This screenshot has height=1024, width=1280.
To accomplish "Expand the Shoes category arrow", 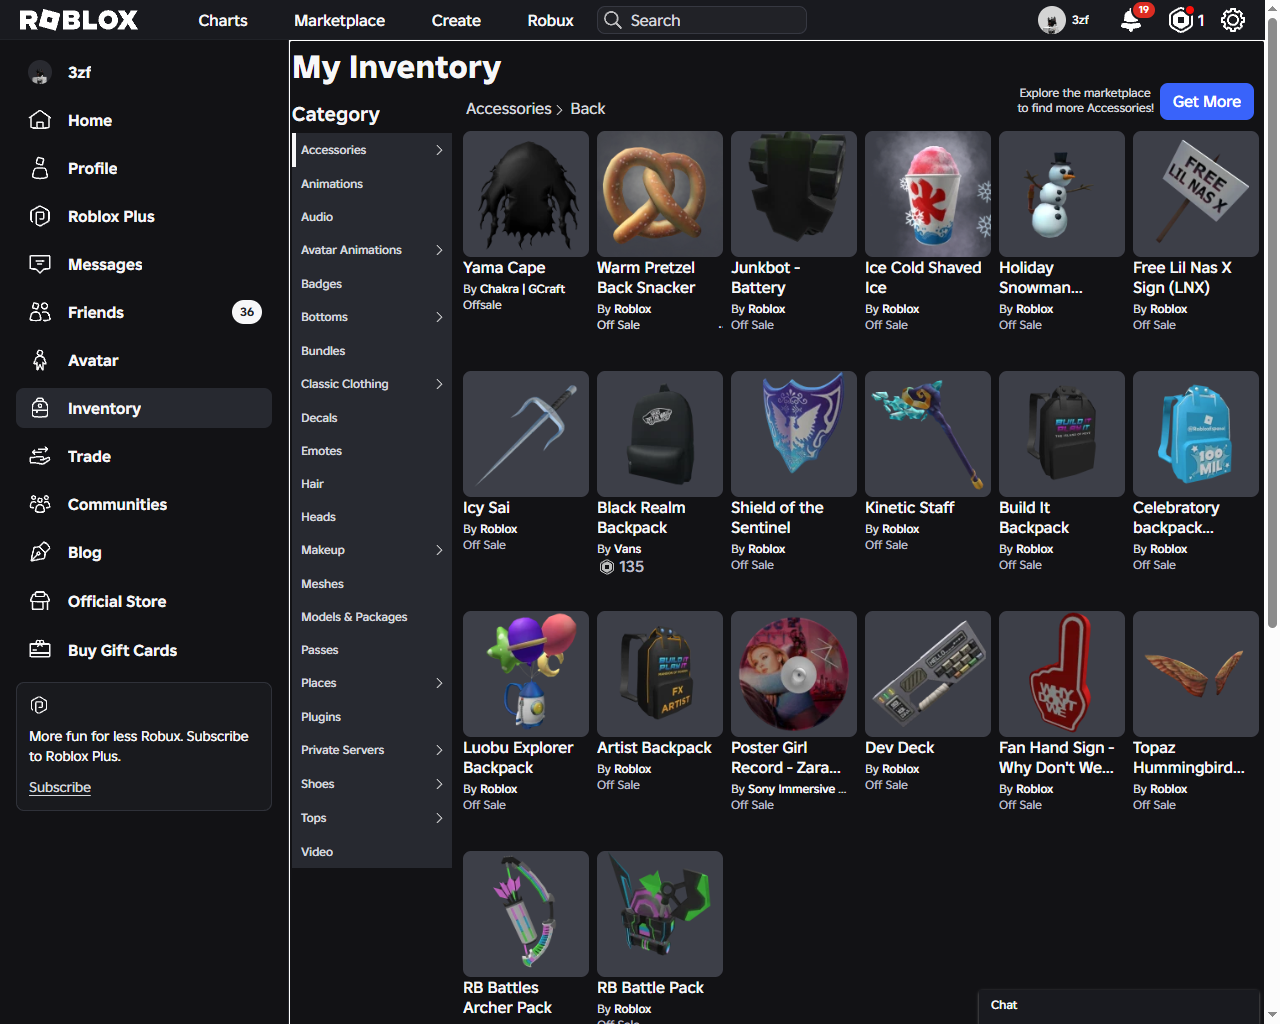I will [439, 784].
